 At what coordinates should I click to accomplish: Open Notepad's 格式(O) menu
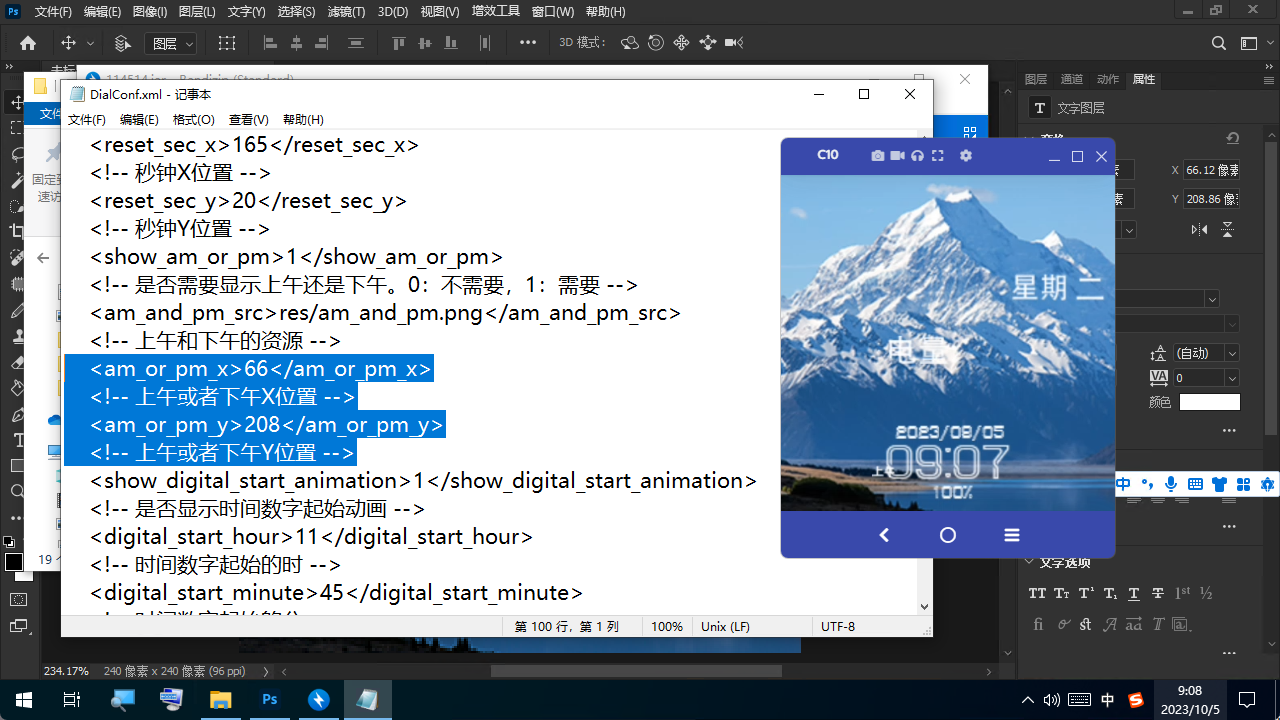coord(193,119)
